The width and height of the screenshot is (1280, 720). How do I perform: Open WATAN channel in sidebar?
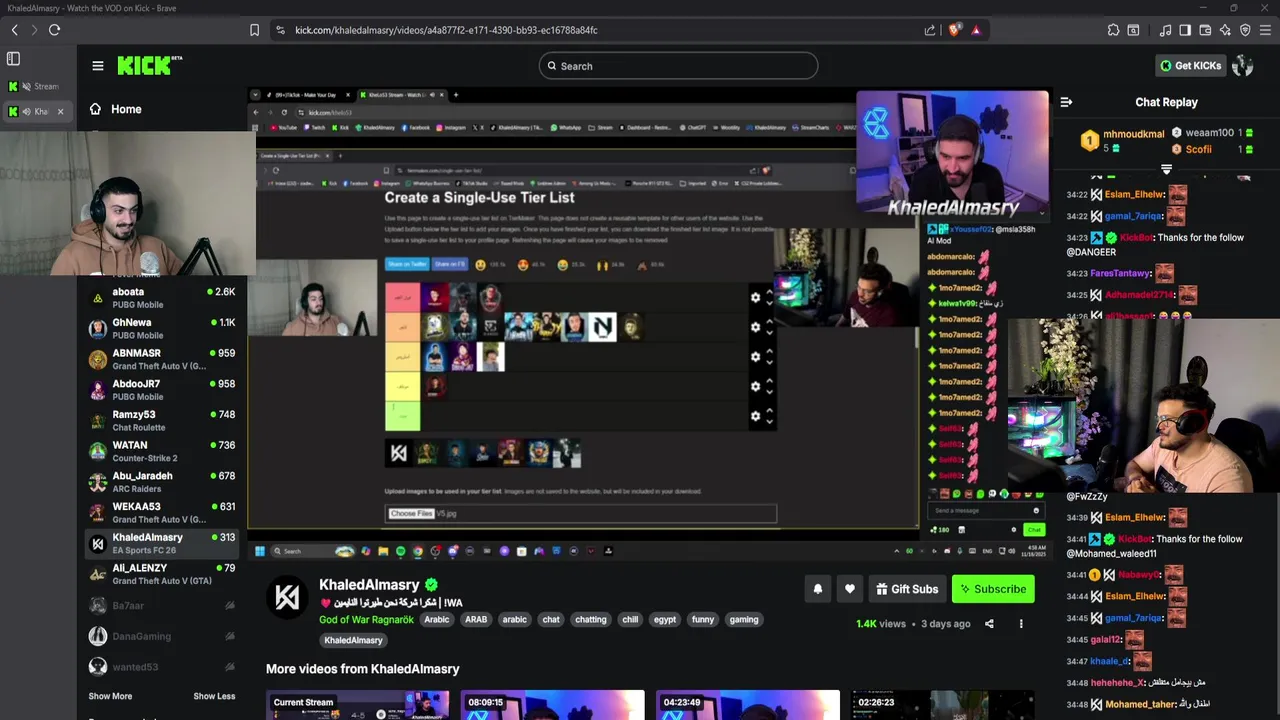tap(161, 451)
